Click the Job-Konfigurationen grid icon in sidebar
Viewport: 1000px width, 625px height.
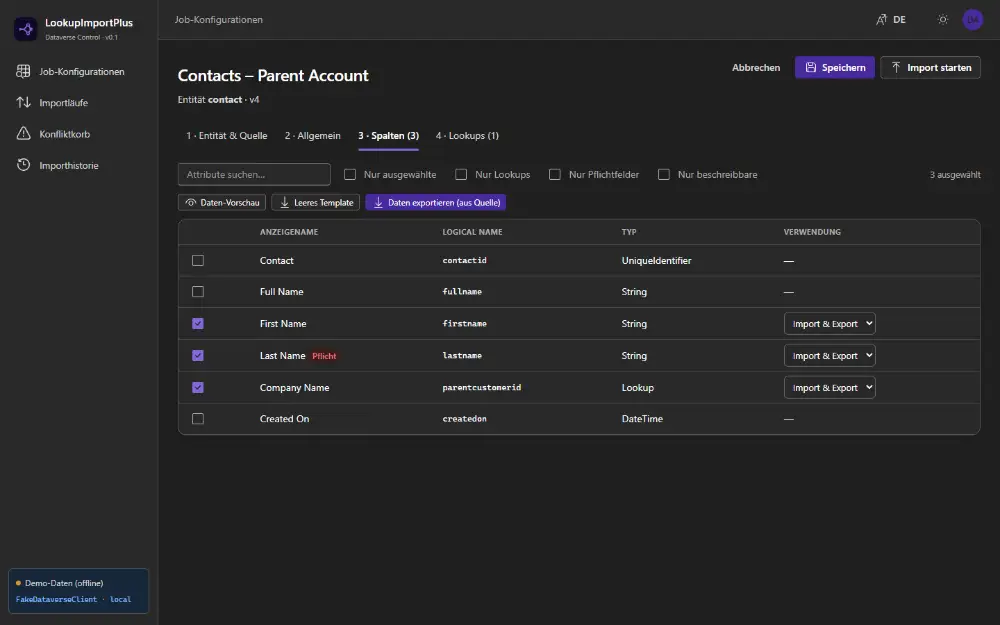coord(23,71)
